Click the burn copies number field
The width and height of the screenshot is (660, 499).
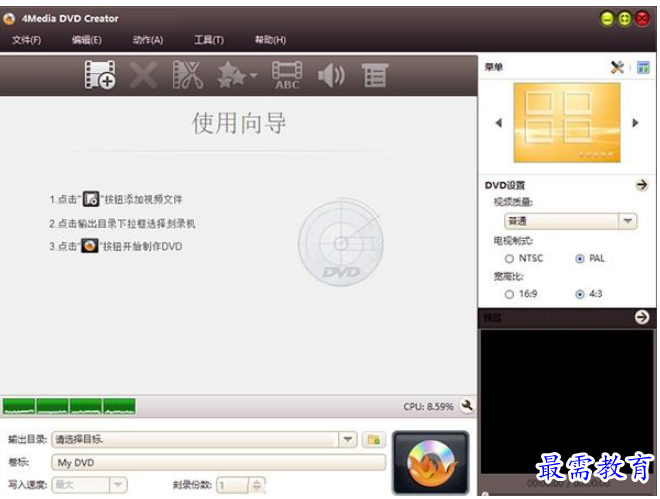(x=233, y=485)
